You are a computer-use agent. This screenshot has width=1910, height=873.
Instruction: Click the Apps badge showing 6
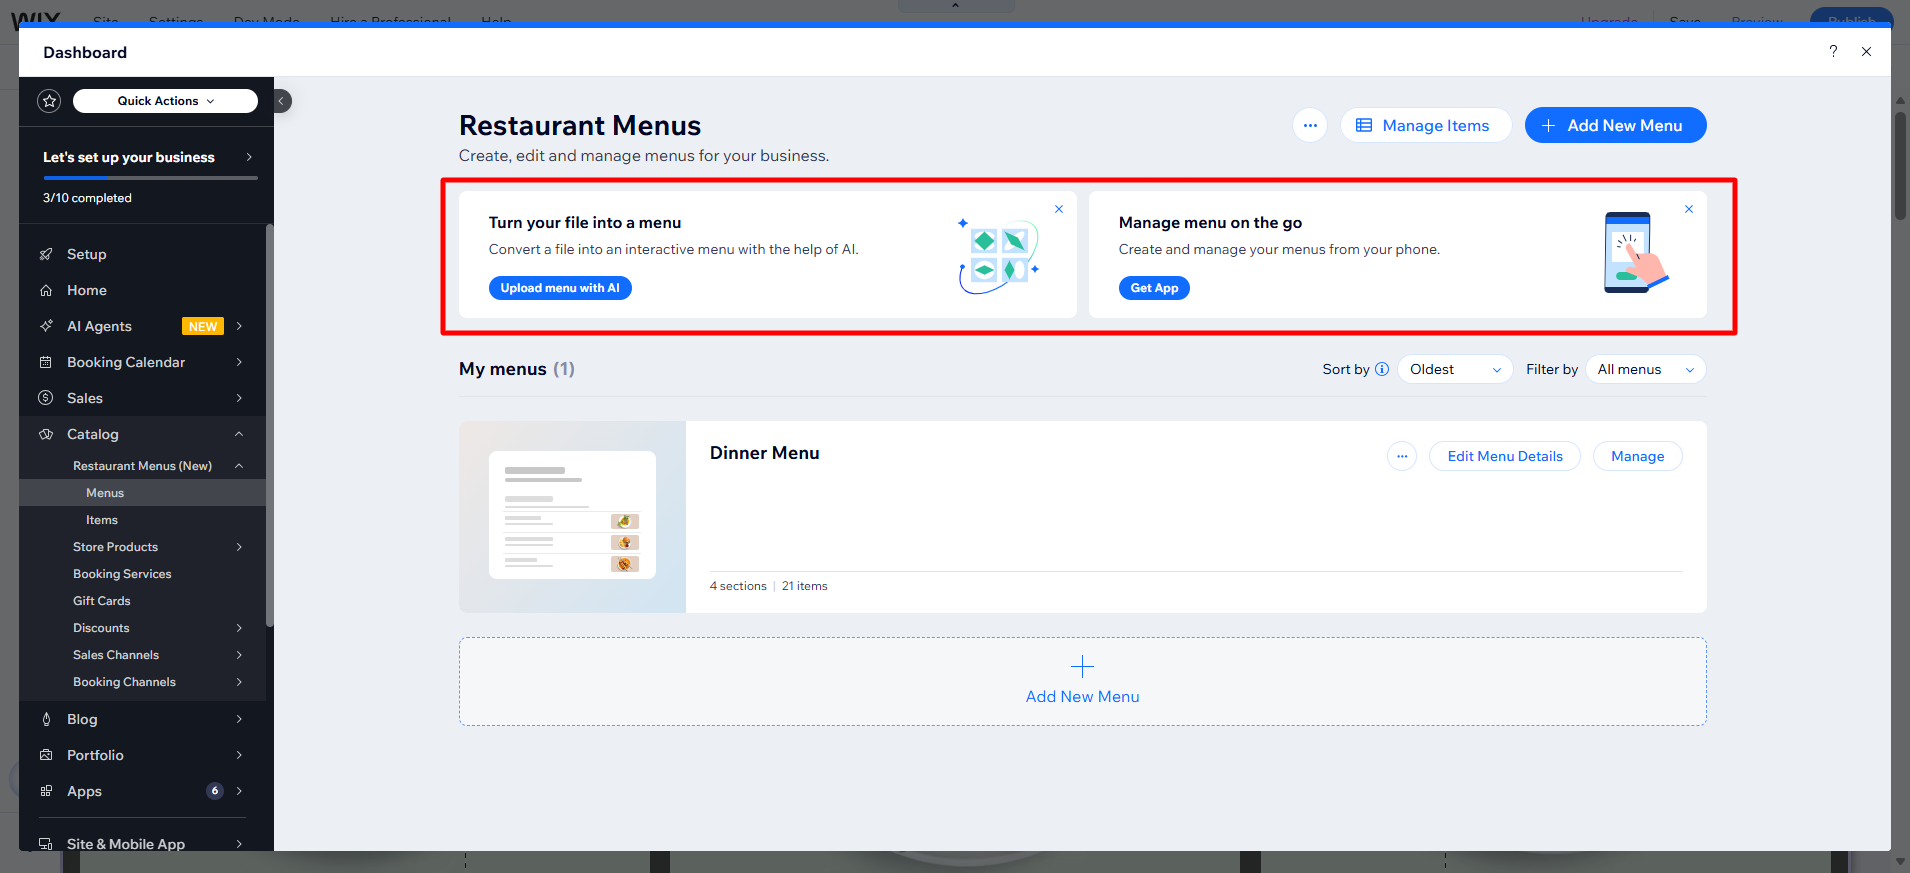pos(214,791)
